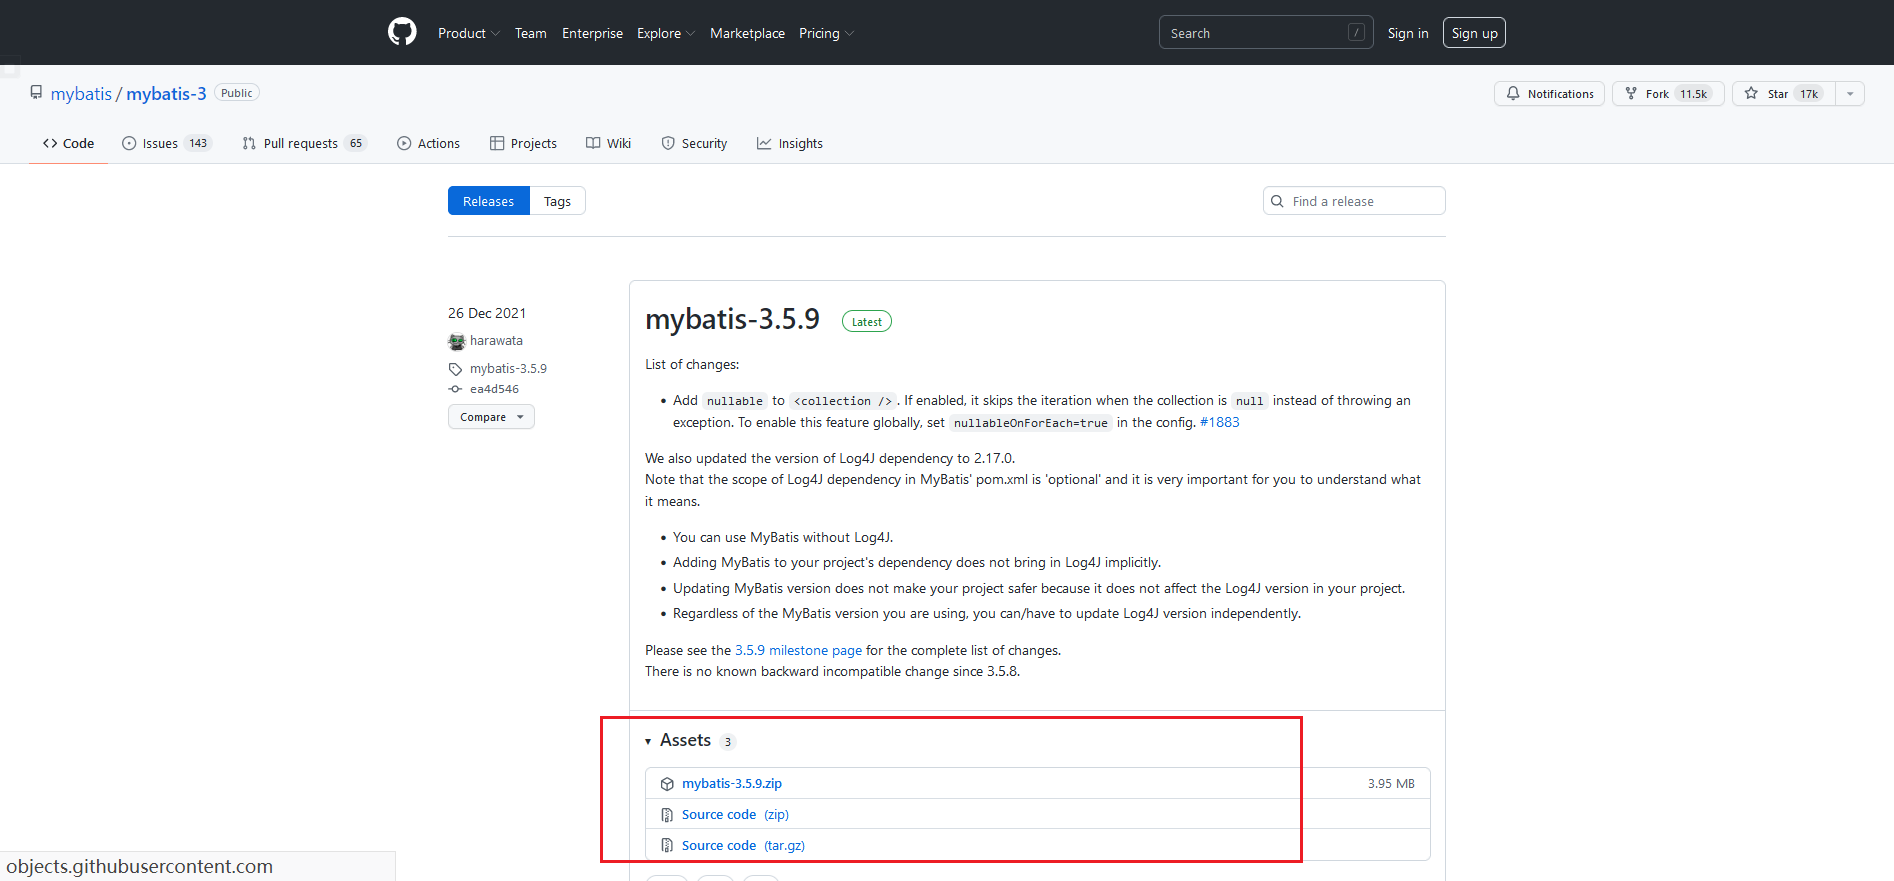Open the Product dropdown menu
Image resolution: width=1894 pixels, height=881 pixels.
point(468,33)
